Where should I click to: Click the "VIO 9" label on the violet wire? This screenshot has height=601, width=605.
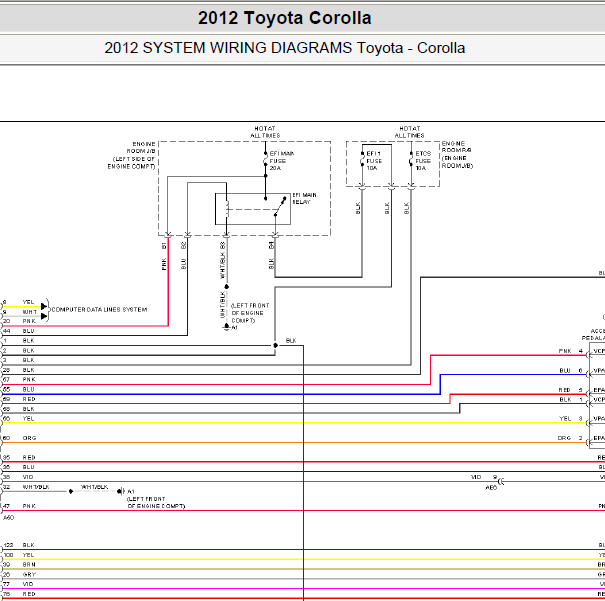[x=484, y=477]
